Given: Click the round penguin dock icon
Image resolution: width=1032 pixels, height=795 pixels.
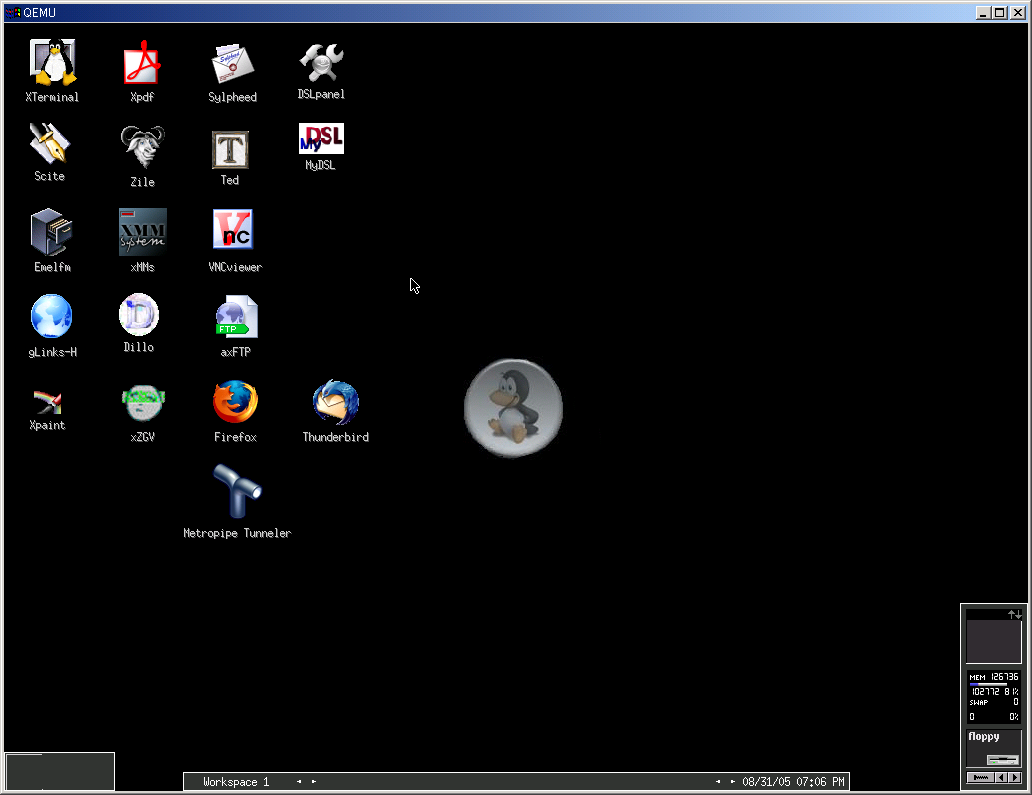Looking at the screenshot, I should pos(513,408).
